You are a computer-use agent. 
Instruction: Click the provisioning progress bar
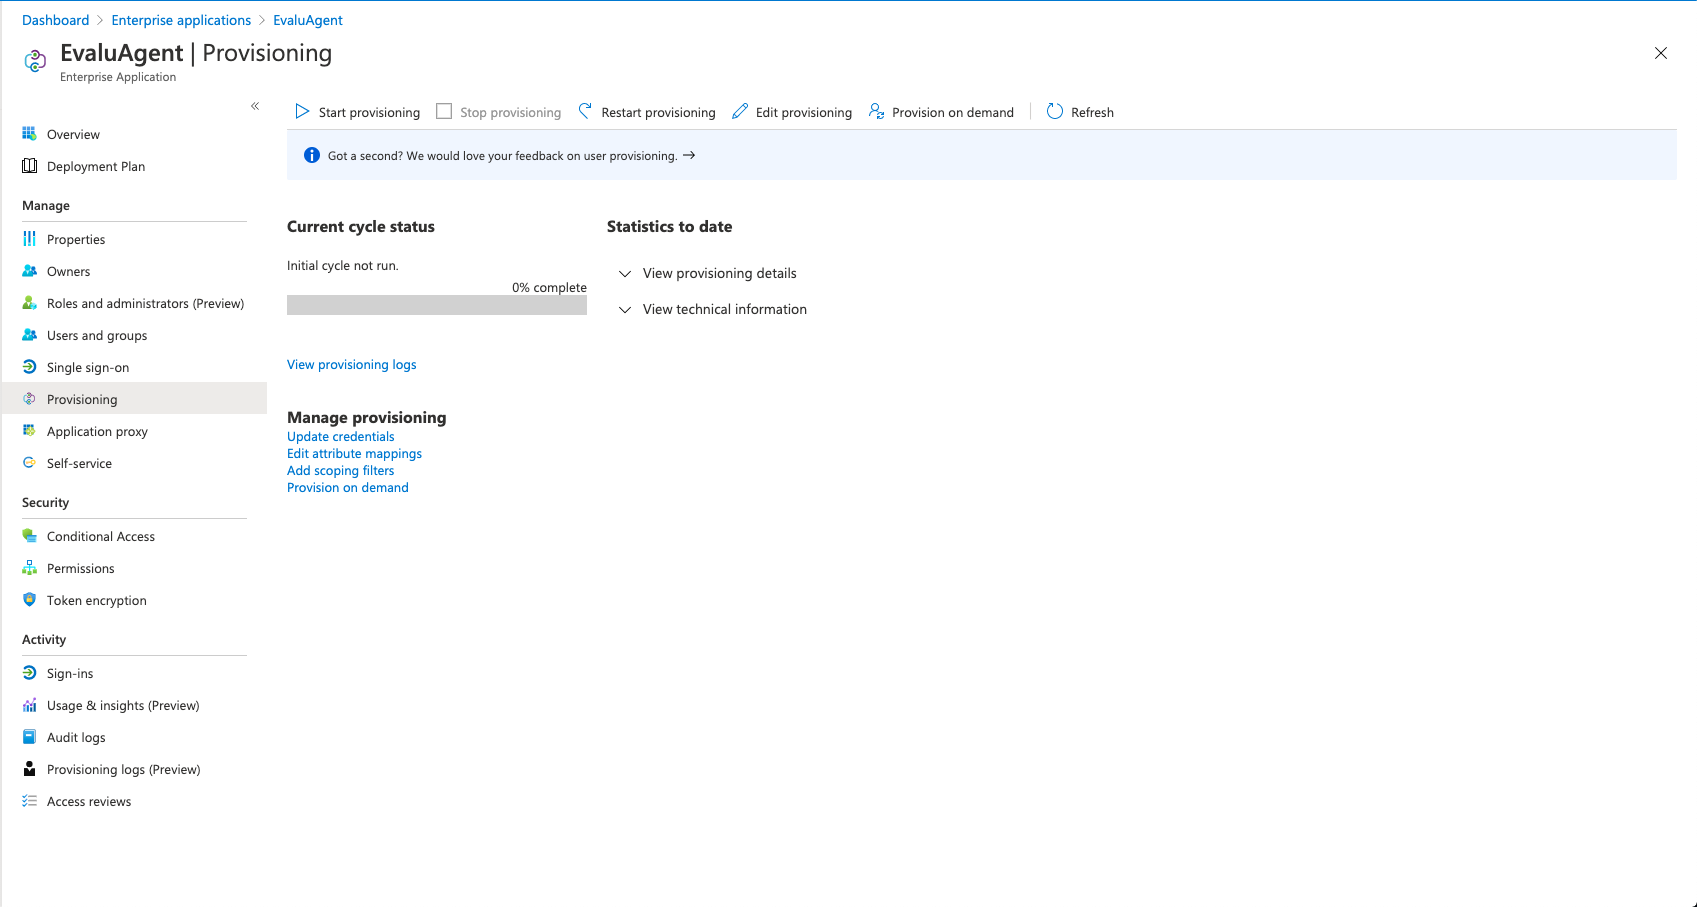tap(437, 305)
